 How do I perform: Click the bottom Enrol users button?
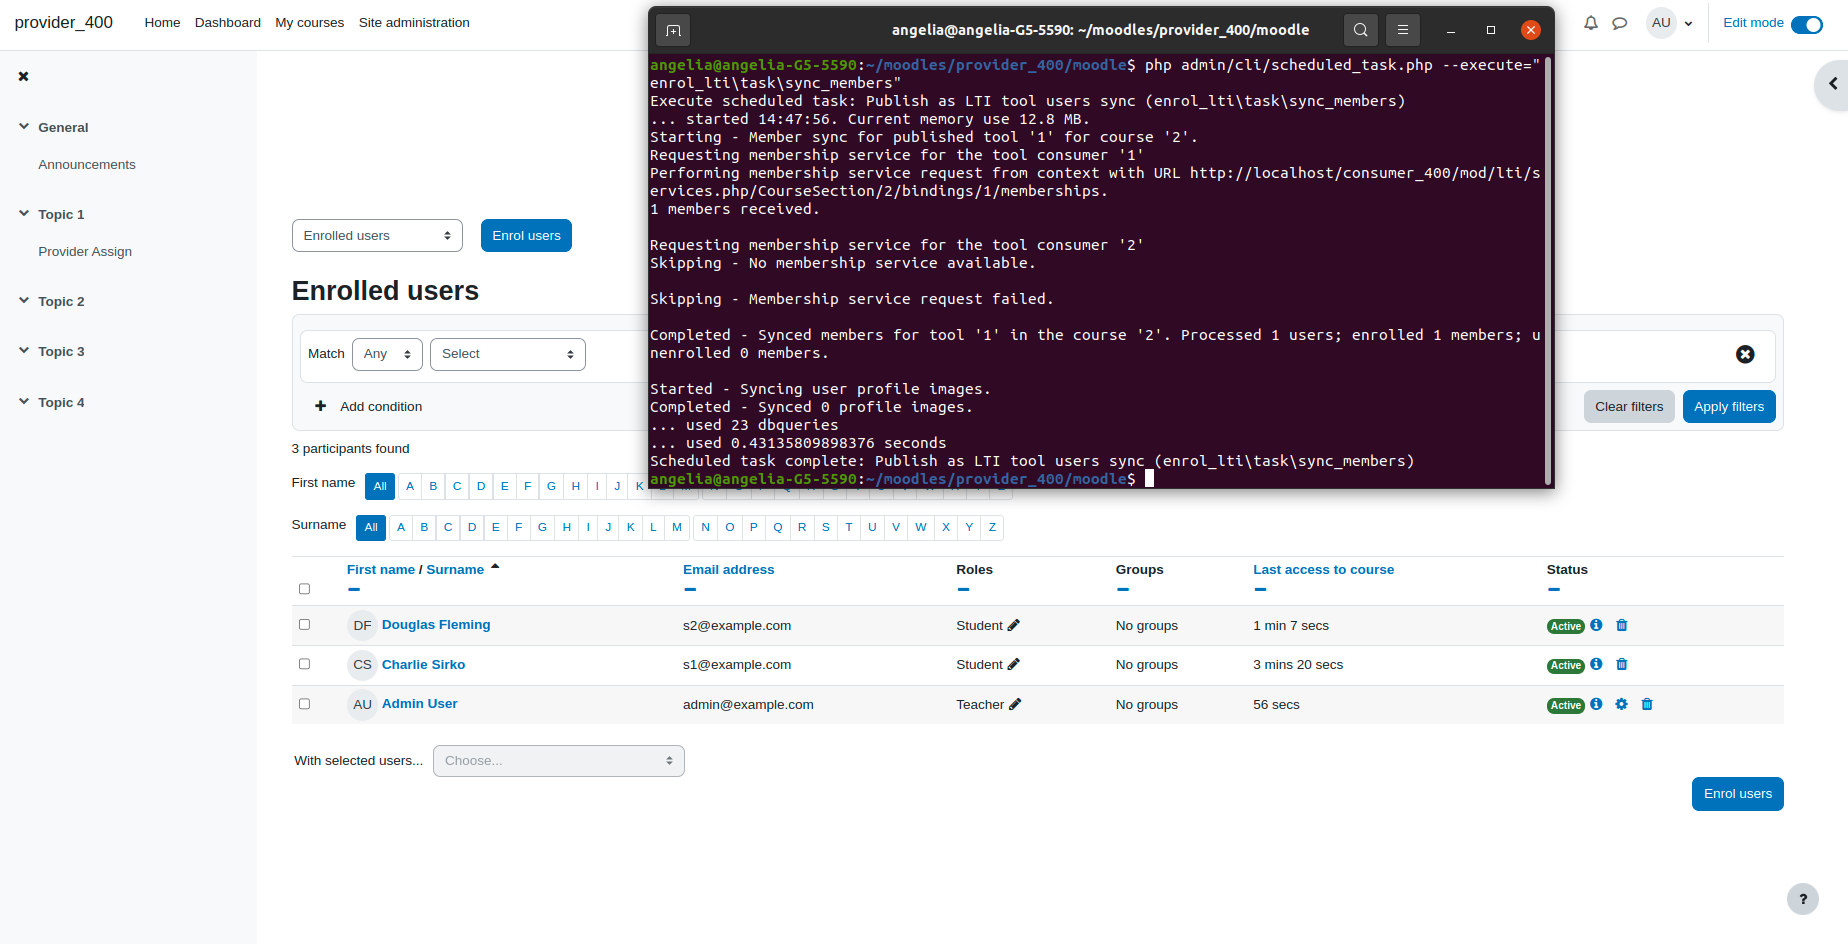click(x=1738, y=794)
